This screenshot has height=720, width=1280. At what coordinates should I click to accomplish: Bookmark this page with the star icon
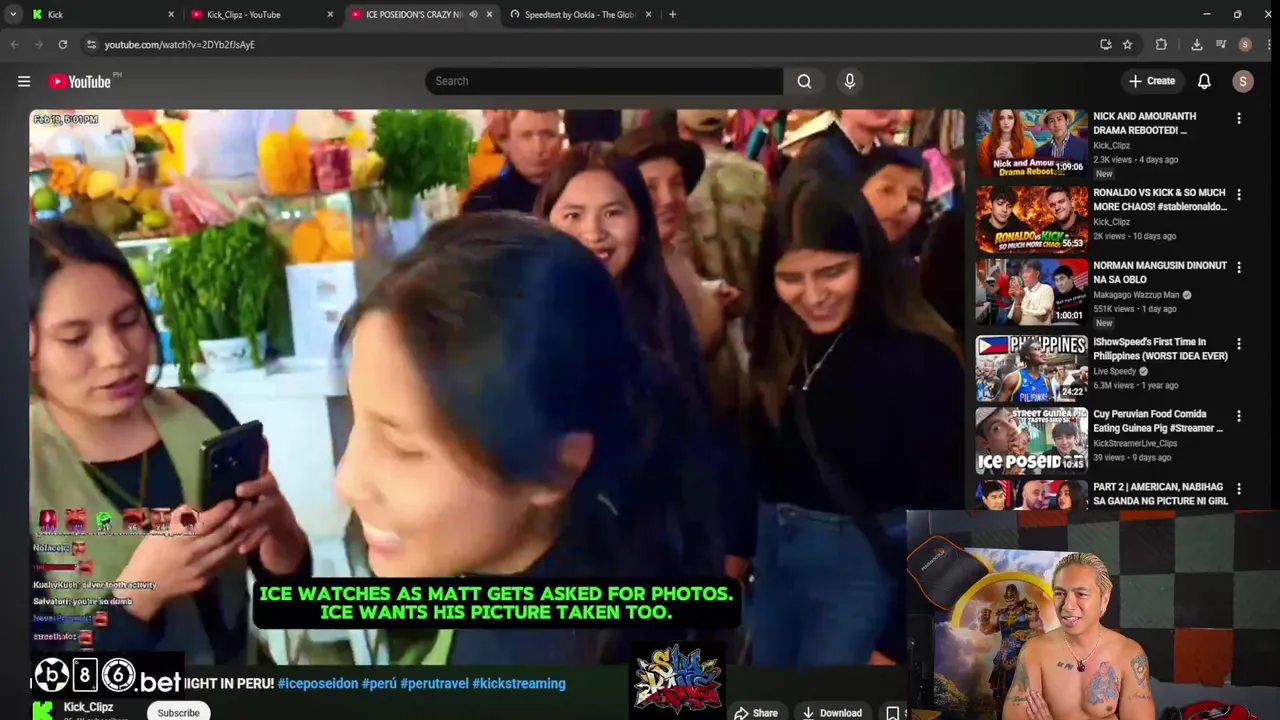point(1127,44)
